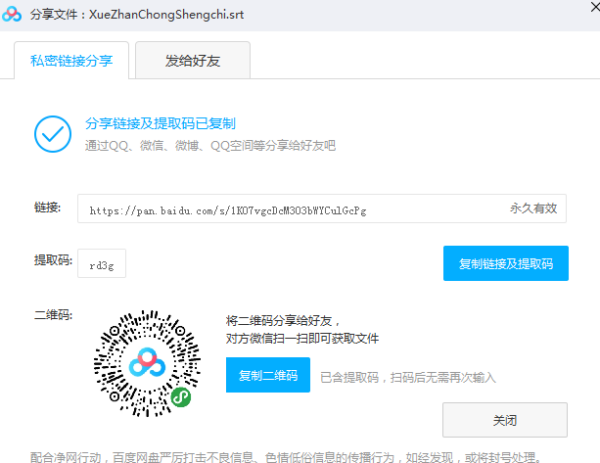This screenshot has width=600, height=463.
Task: Click the 配合净网行动 notice at the bottom
Action: (285, 457)
